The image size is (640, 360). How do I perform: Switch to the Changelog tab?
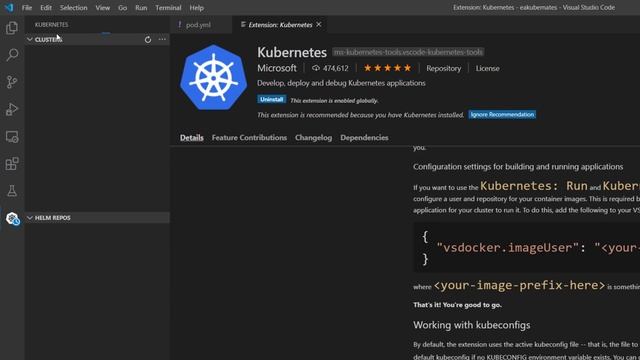[x=313, y=138]
